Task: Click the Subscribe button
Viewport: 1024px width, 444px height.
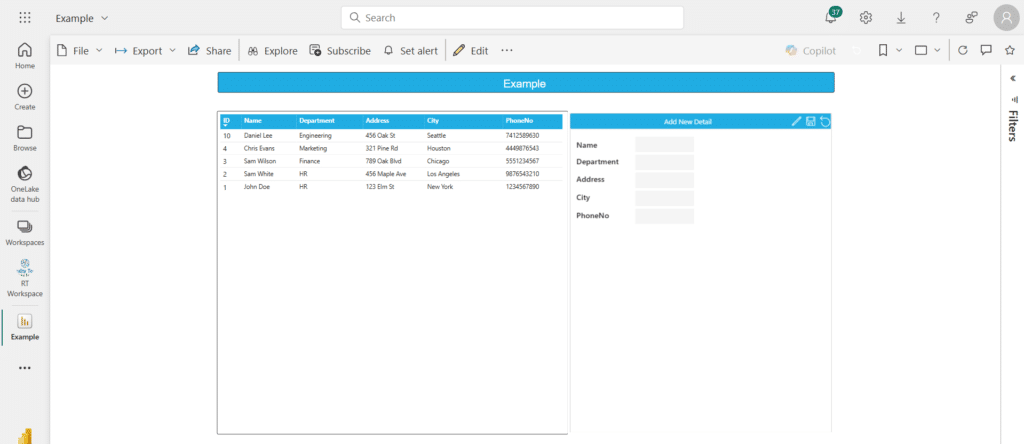Action: pos(340,50)
